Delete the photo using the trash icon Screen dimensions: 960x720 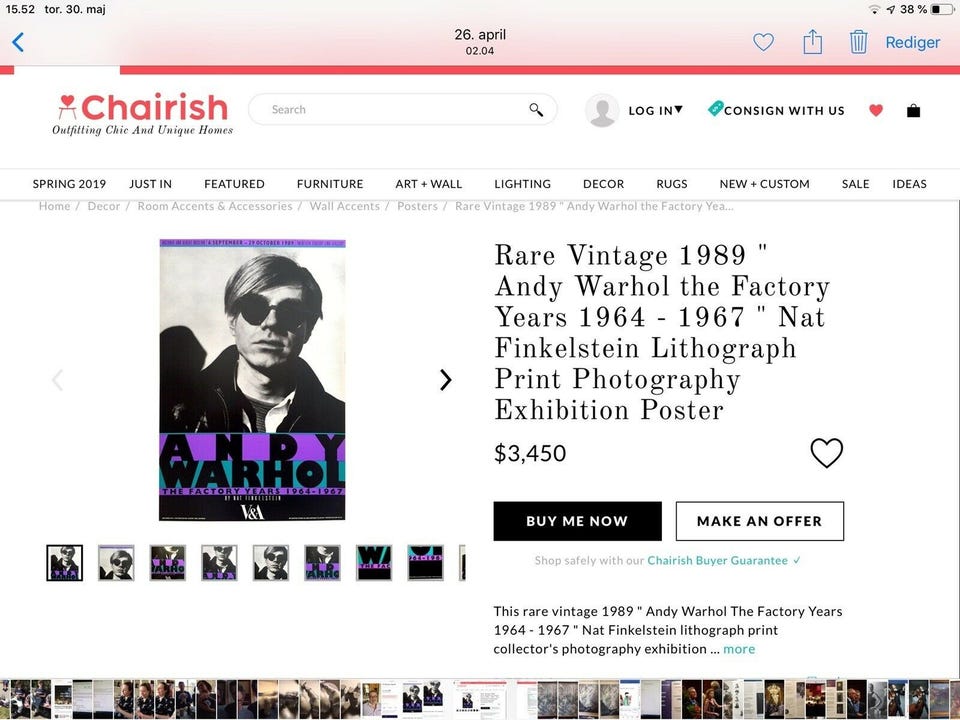coord(858,42)
